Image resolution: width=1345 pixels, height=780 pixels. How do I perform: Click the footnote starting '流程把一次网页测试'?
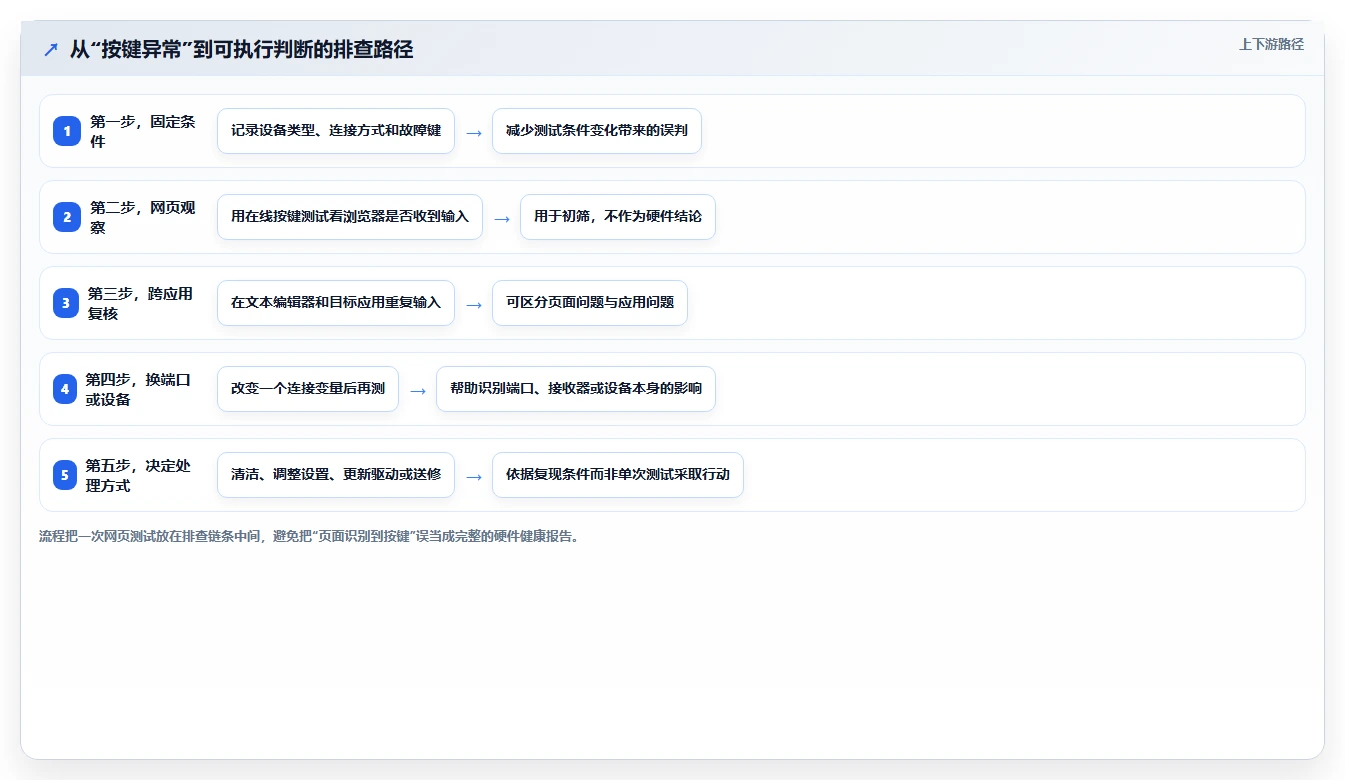tap(309, 536)
